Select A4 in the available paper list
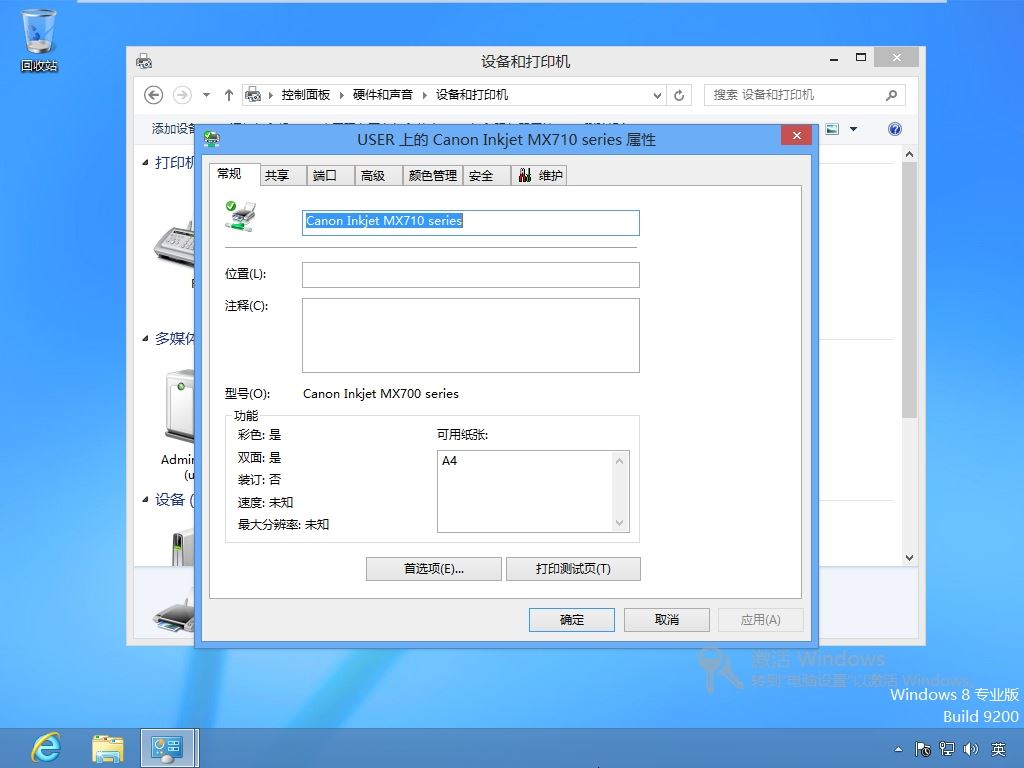The width and height of the screenshot is (1024, 768). pyautogui.click(x=449, y=461)
